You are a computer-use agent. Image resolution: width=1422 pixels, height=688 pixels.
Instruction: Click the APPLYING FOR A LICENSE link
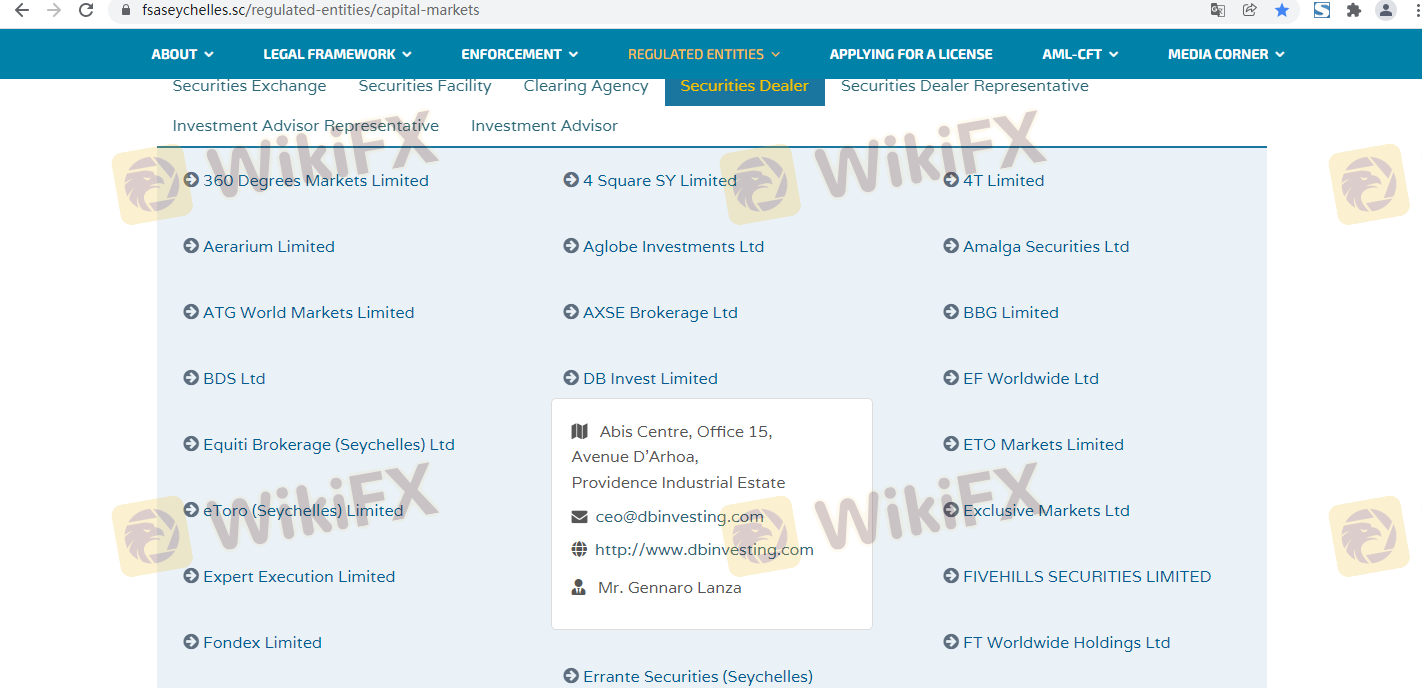click(x=911, y=54)
